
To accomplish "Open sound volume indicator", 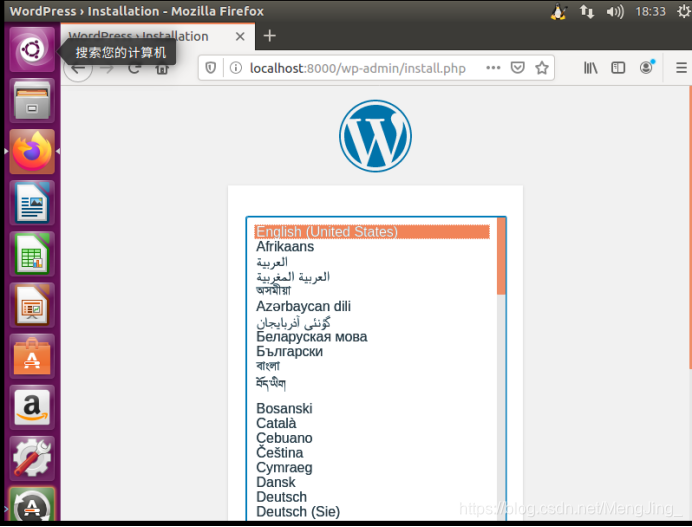I will click(615, 11).
